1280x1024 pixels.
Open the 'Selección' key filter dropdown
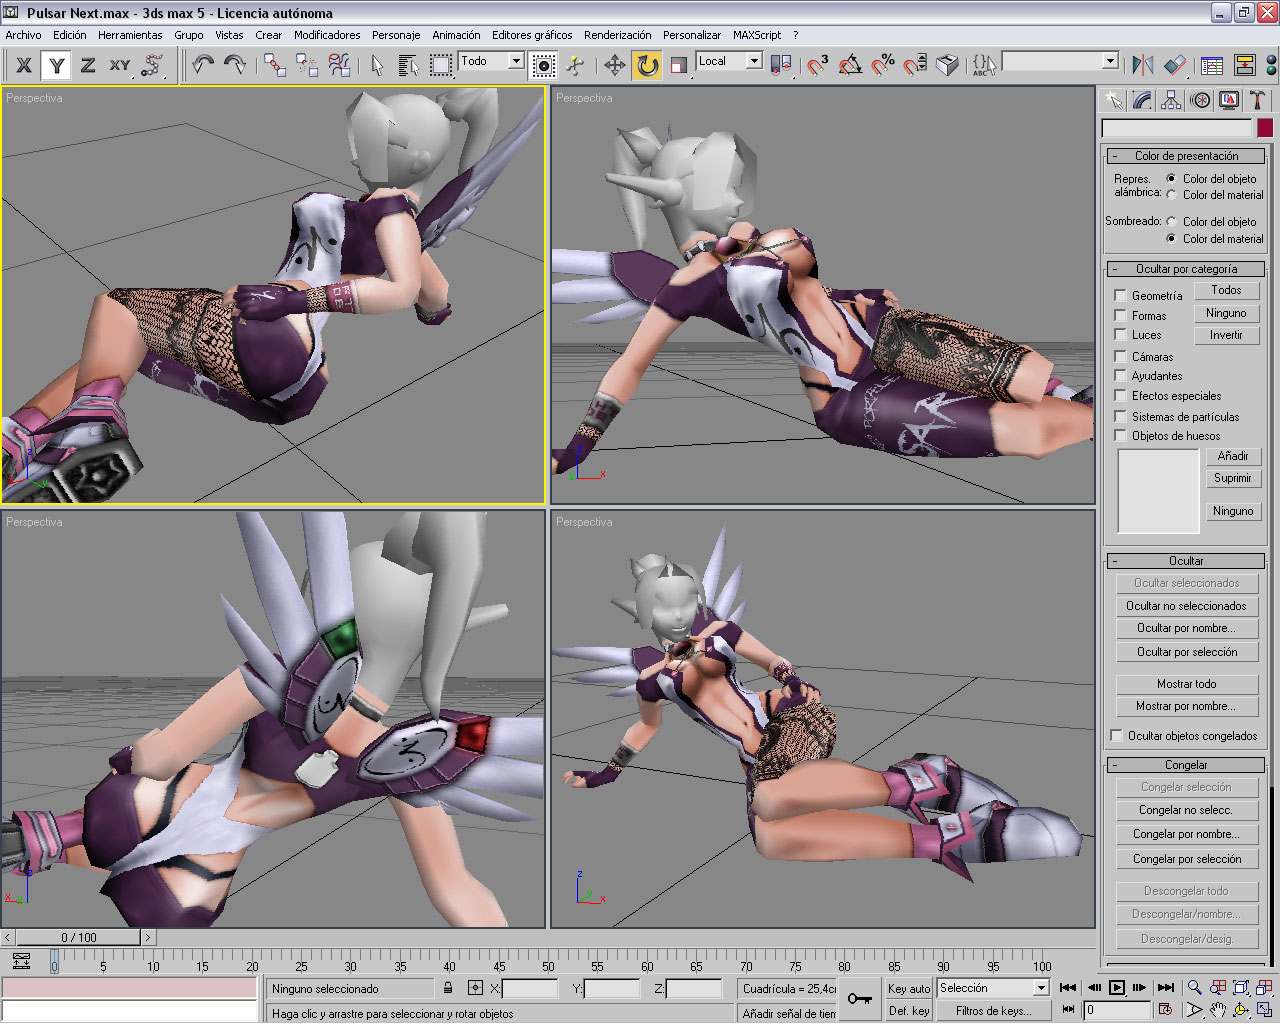1041,988
